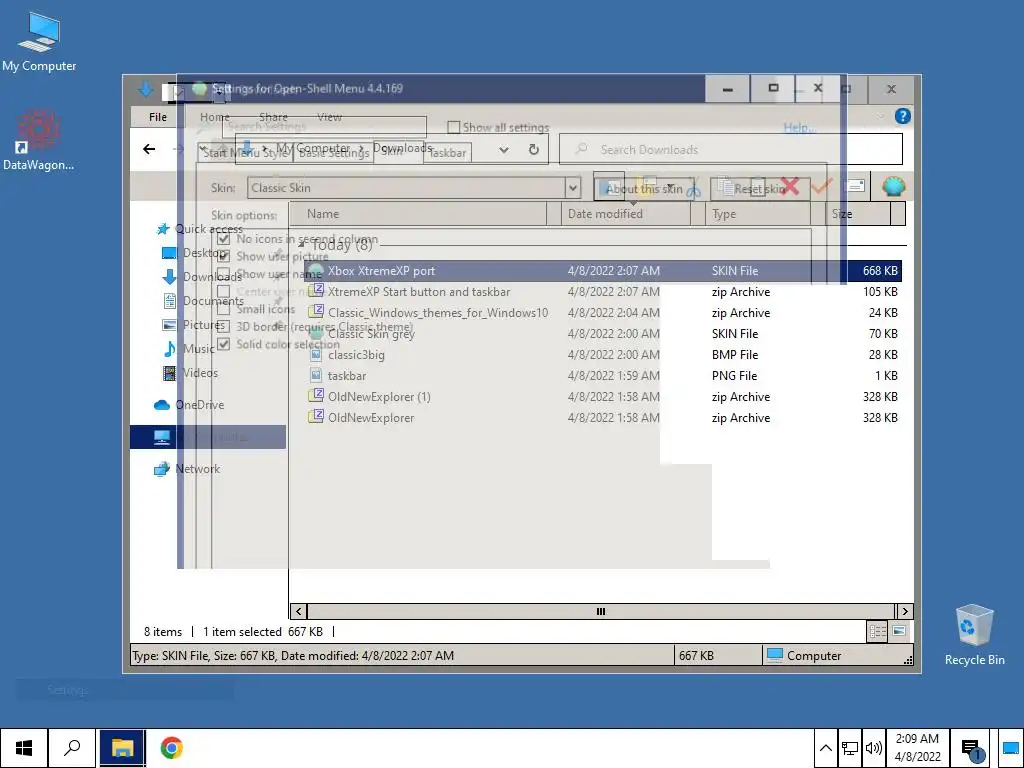The image size is (1024, 768).
Task: Open the View ribbon tab
Action: [x=329, y=117]
